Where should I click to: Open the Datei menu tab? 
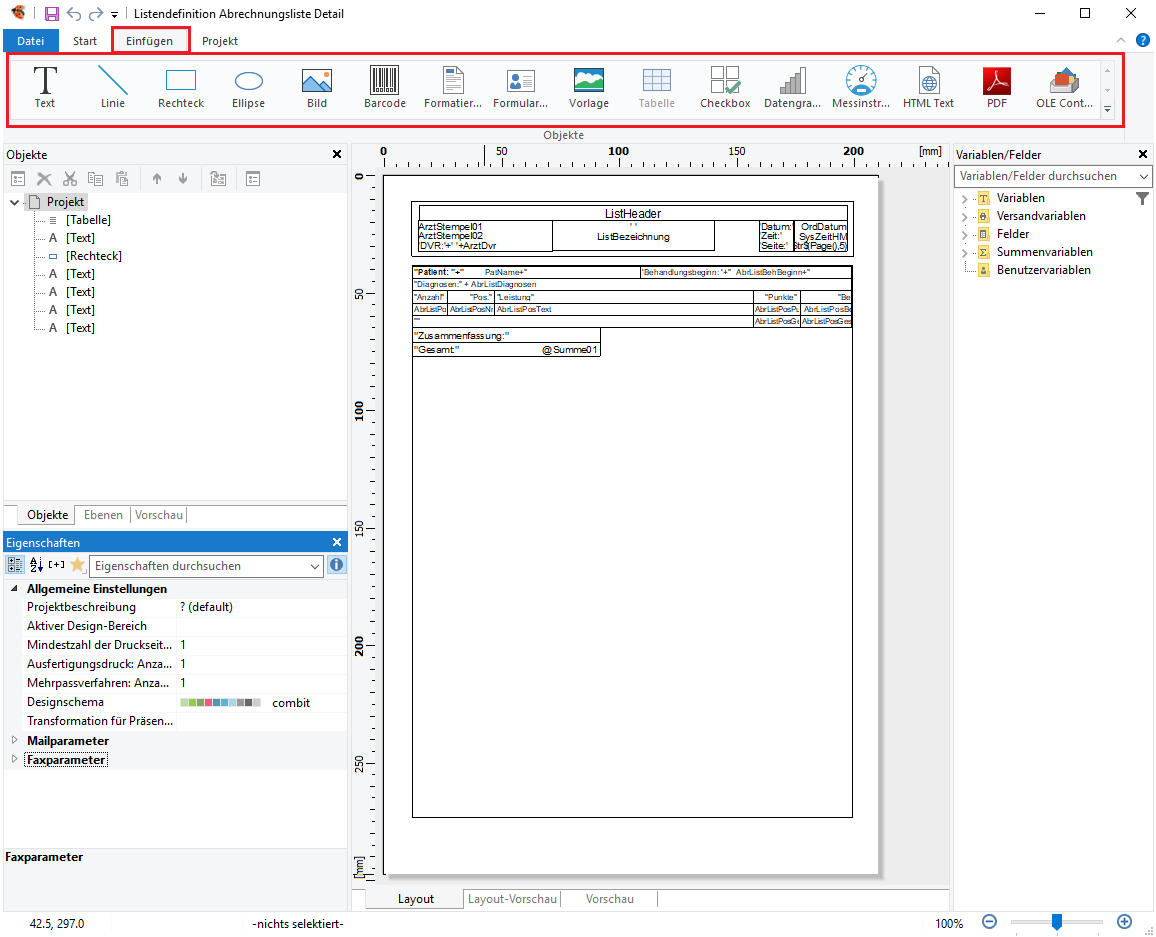[x=31, y=41]
